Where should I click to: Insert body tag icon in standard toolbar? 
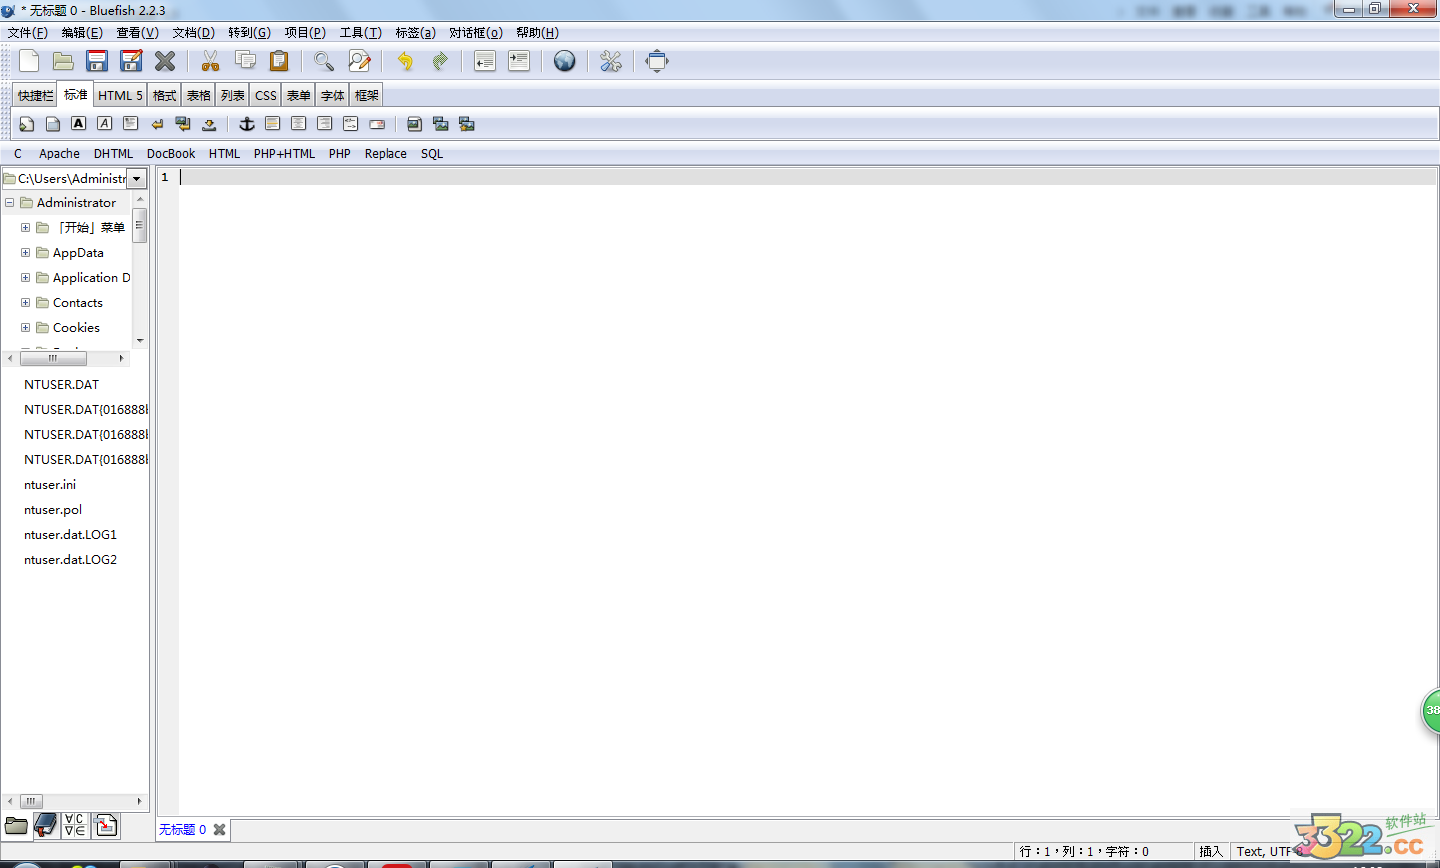(x=53, y=124)
